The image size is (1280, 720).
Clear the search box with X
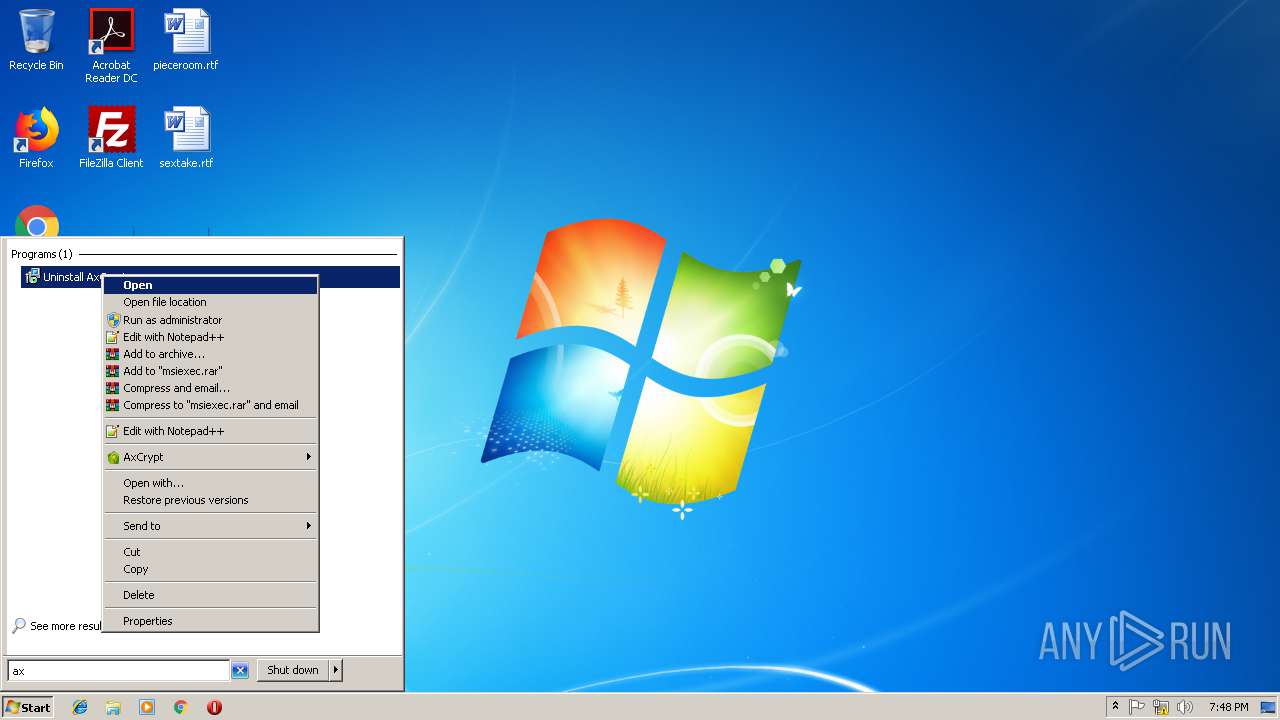240,671
